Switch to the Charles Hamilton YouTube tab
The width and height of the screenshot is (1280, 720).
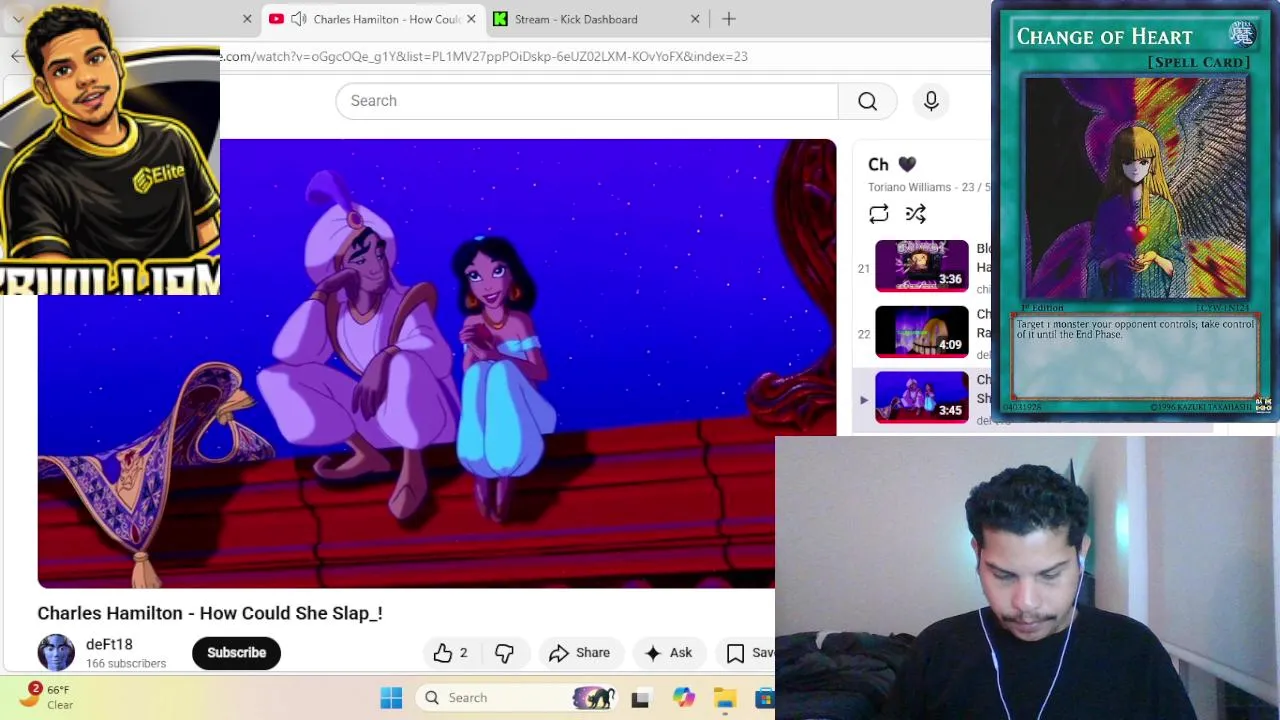click(x=373, y=19)
